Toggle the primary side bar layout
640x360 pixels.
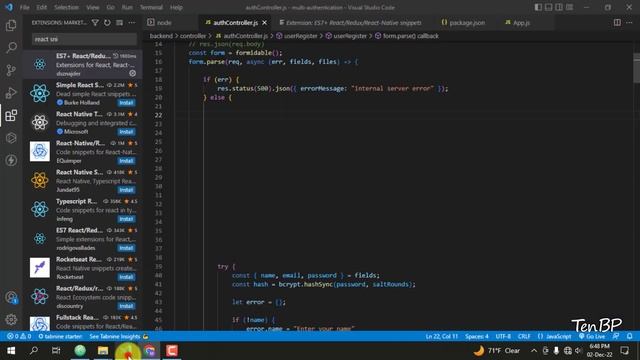tap(538, 7)
